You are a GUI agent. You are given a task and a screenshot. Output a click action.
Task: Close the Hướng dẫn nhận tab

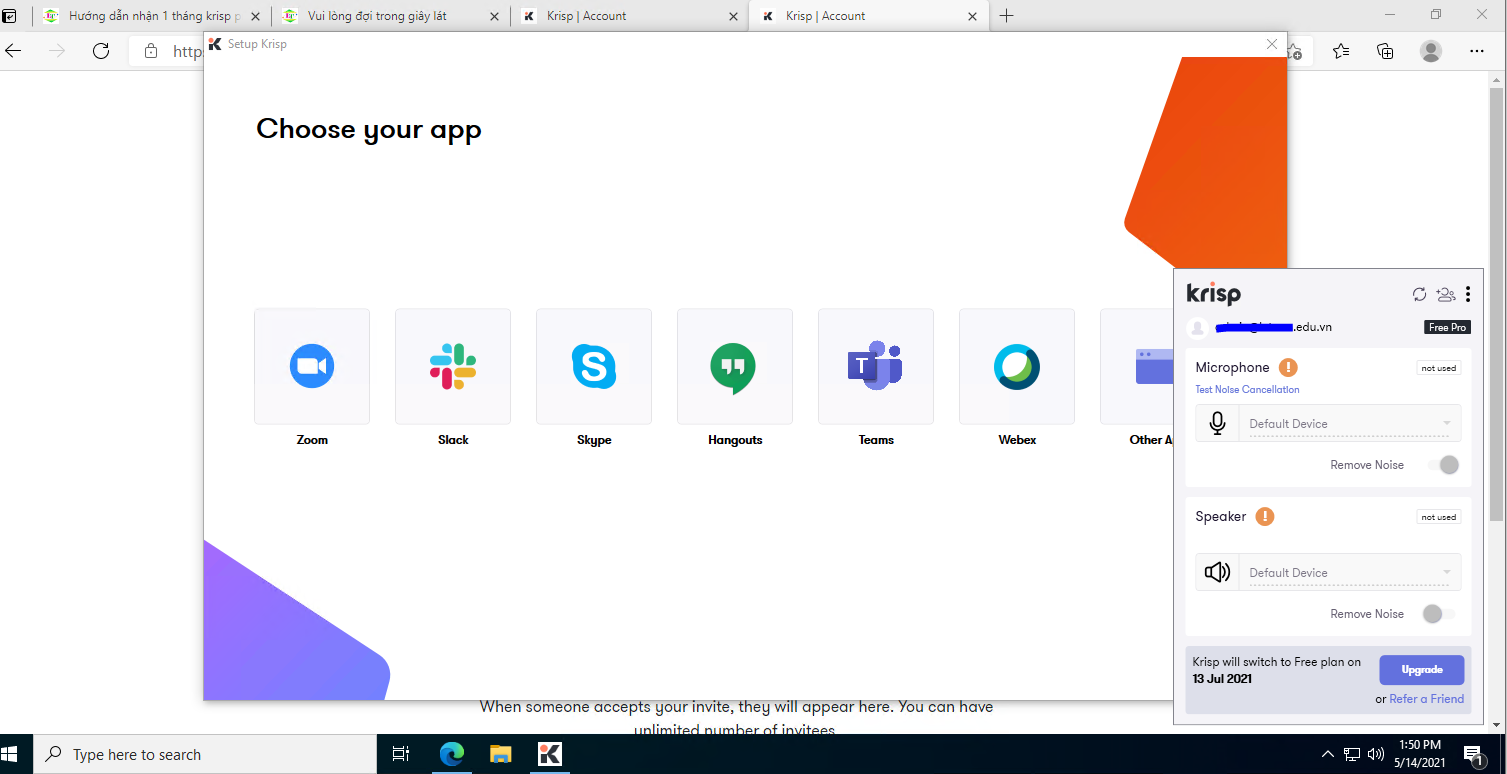pos(255,16)
